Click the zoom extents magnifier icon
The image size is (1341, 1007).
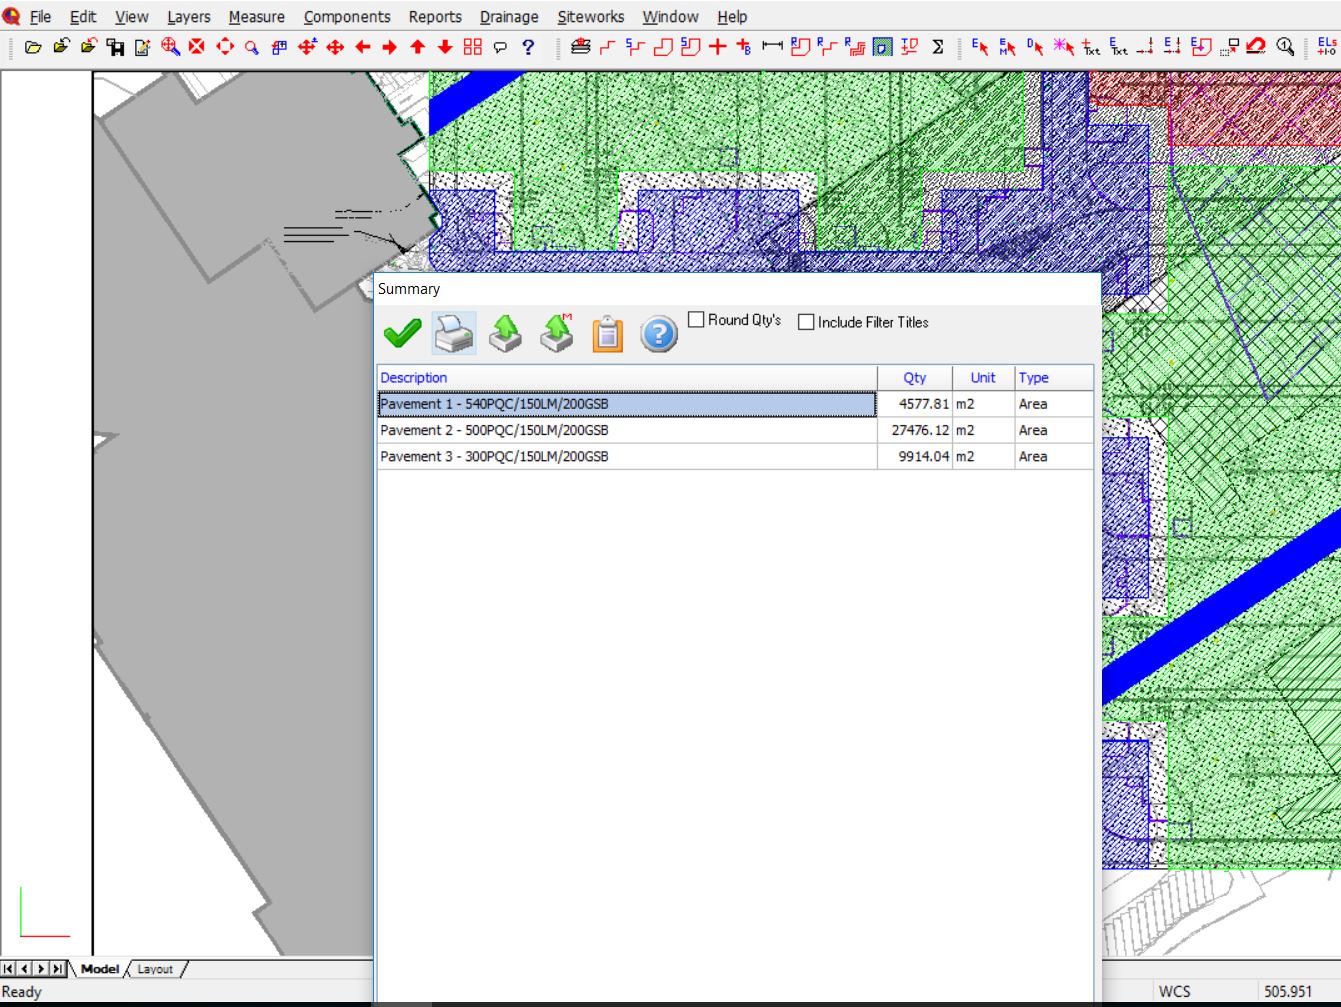tap(170, 47)
